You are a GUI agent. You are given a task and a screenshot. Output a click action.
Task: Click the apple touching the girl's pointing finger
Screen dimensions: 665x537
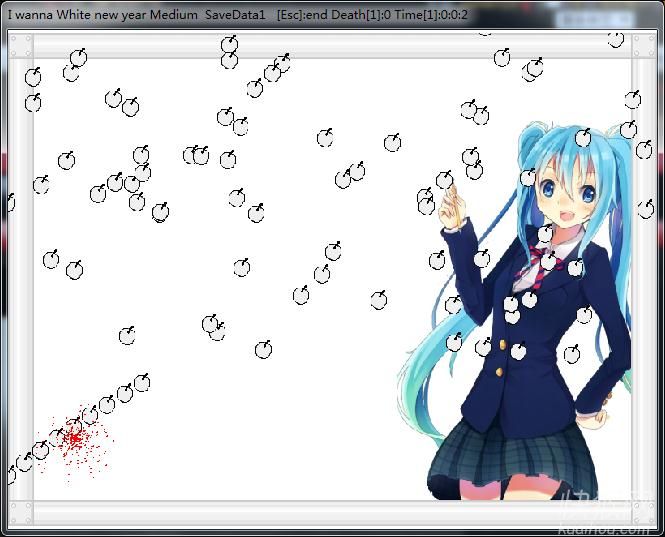coord(444,180)
